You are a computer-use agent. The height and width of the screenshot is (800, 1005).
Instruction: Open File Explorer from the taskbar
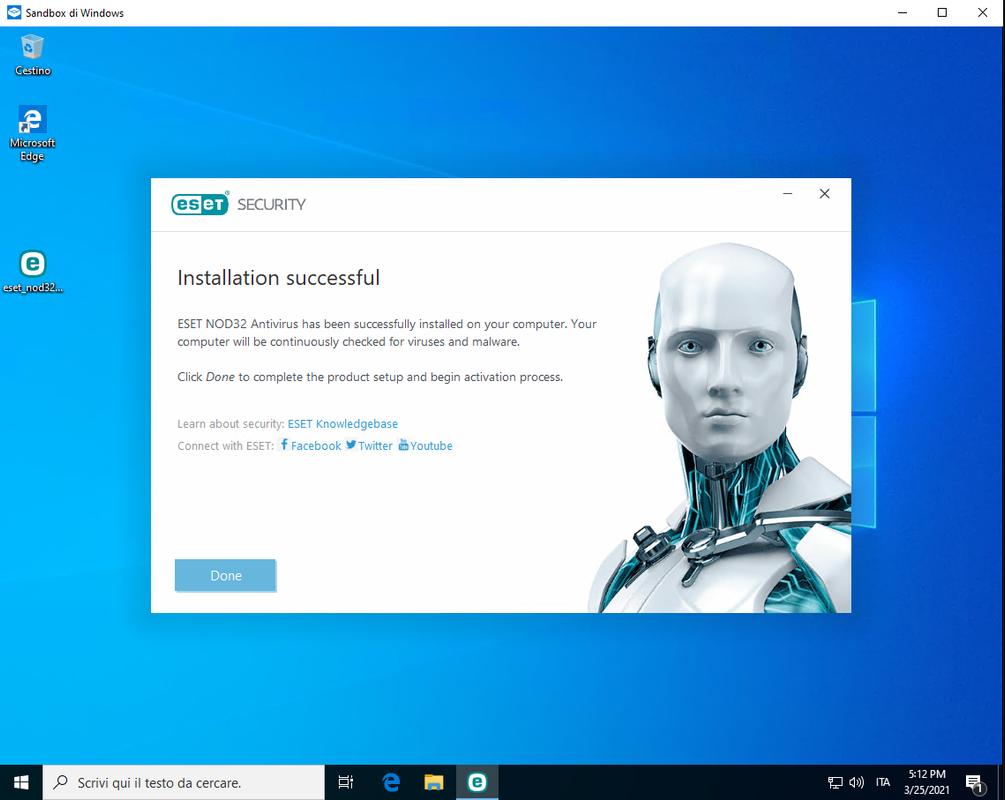[434, 782]
